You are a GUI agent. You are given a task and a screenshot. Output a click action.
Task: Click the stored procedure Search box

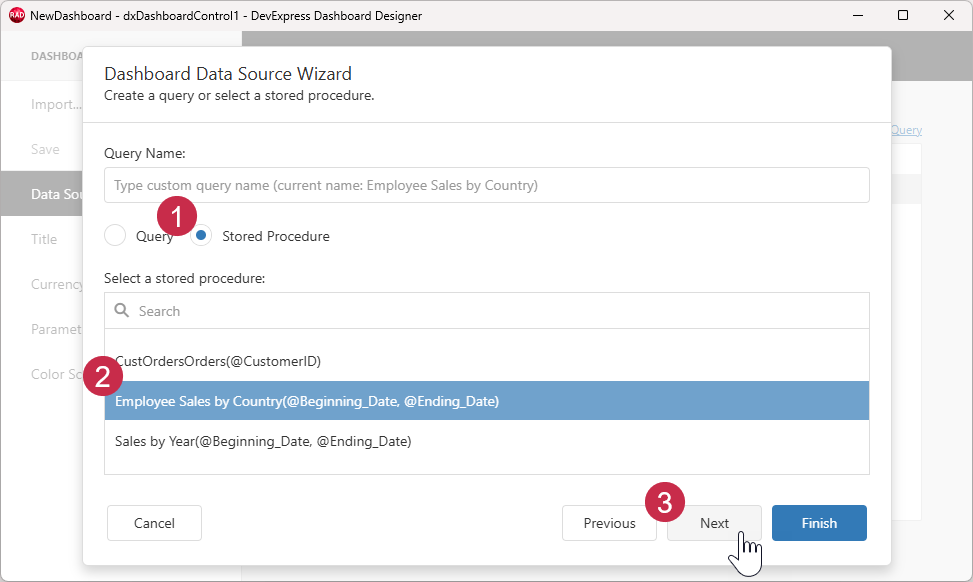tap(486, 311)
